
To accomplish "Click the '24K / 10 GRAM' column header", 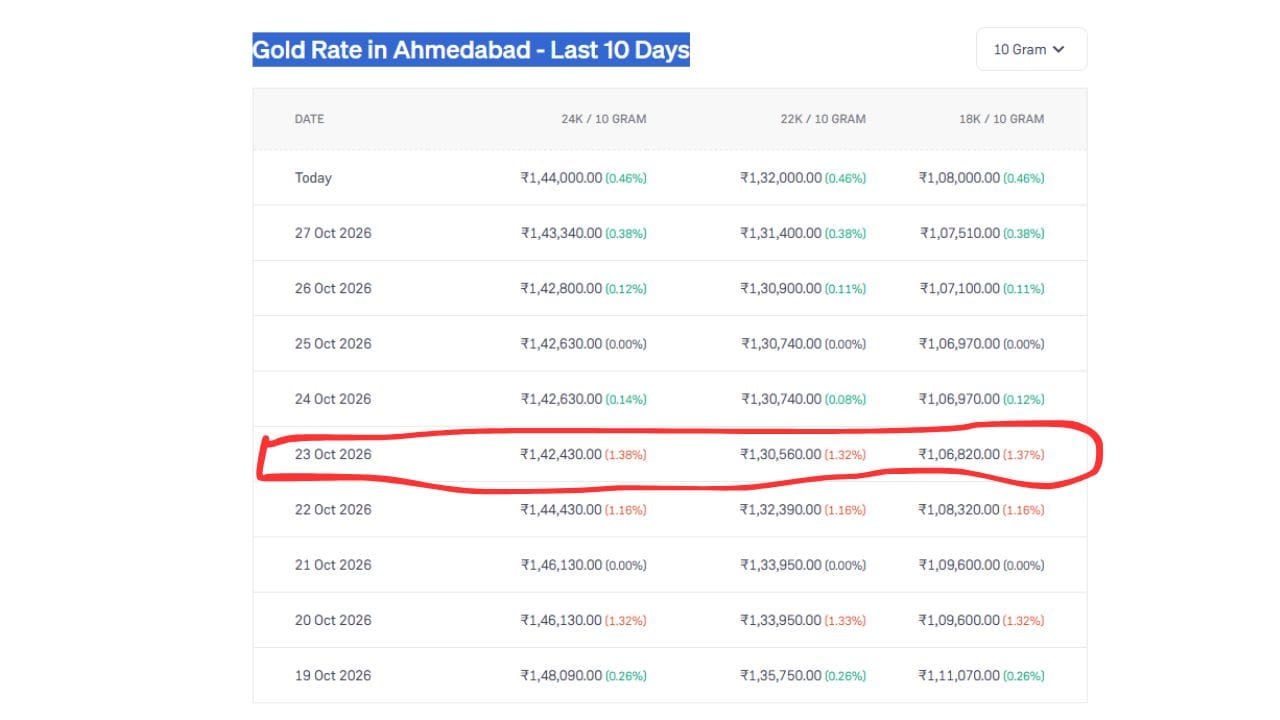I will (604, 119).
